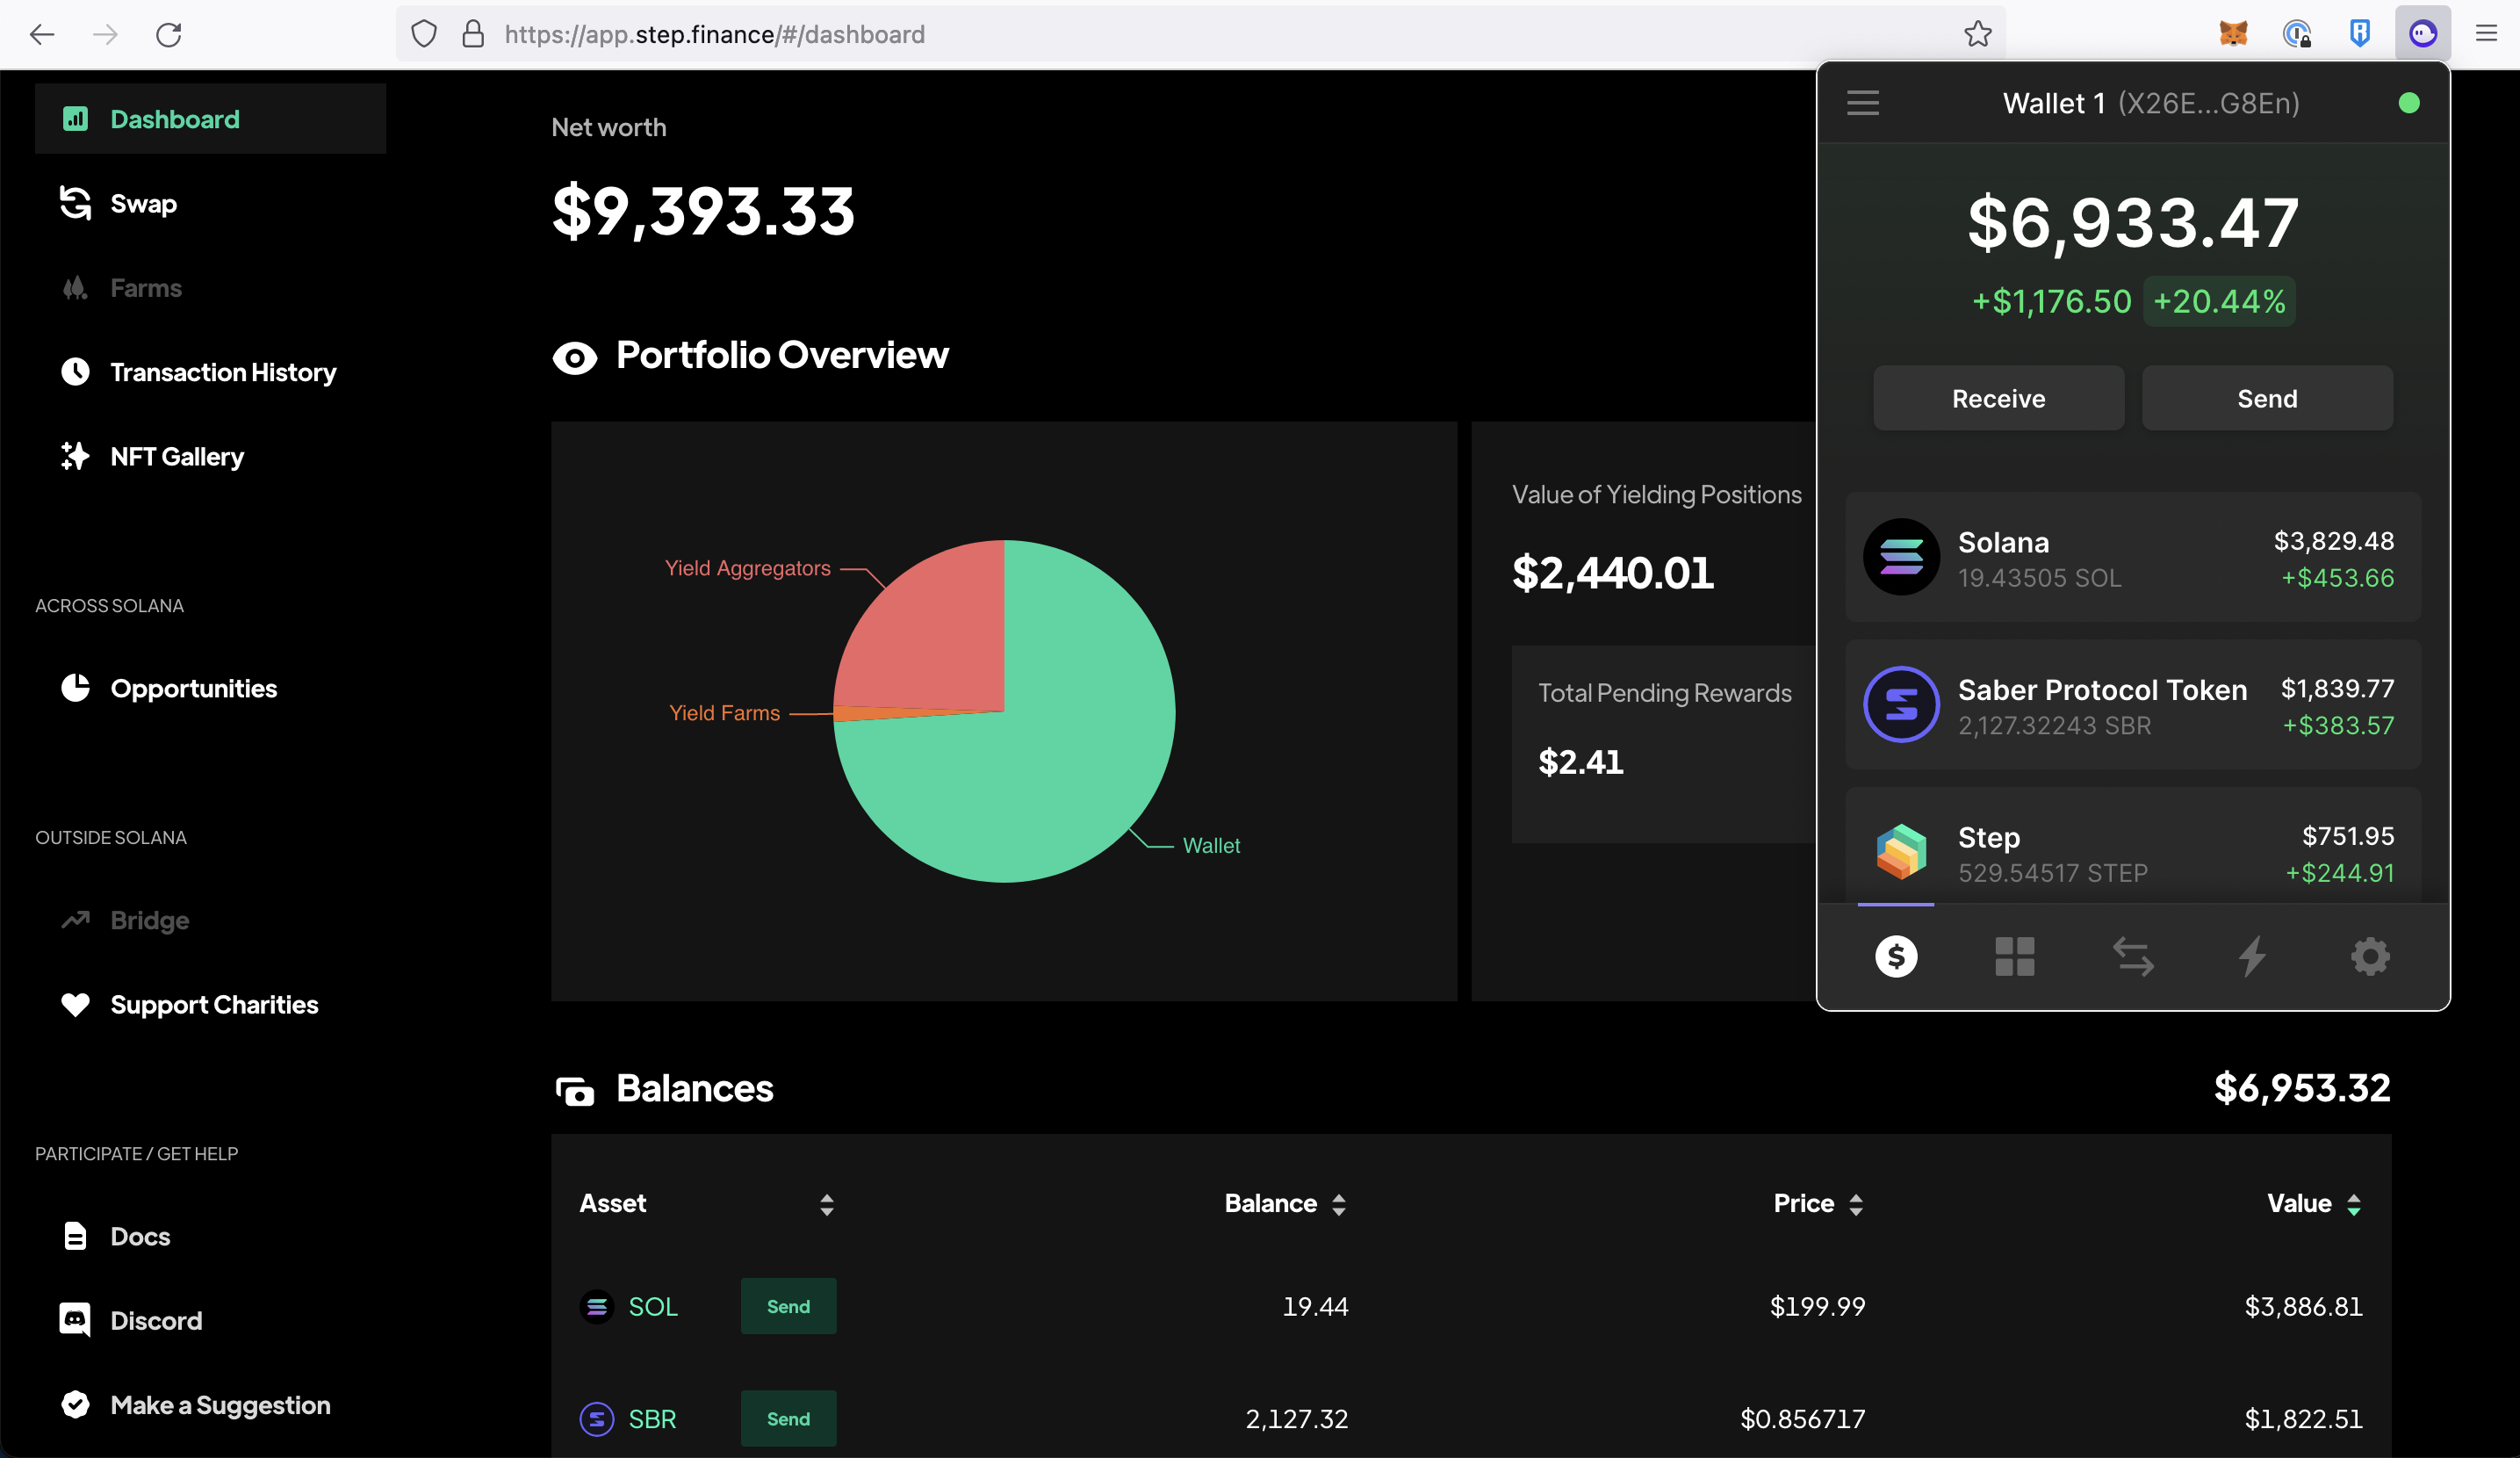Click the Step token logo in Phantom
2520x1458 pixels.
tap(1901, 851)
